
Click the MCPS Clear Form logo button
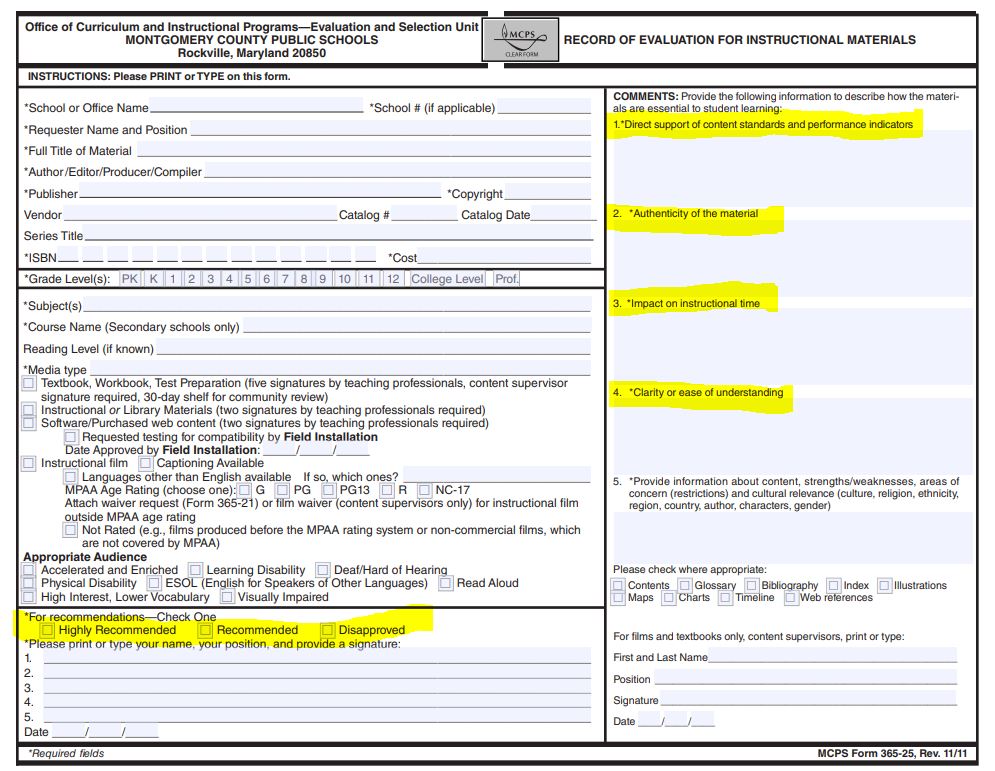[x=521, y=40]
